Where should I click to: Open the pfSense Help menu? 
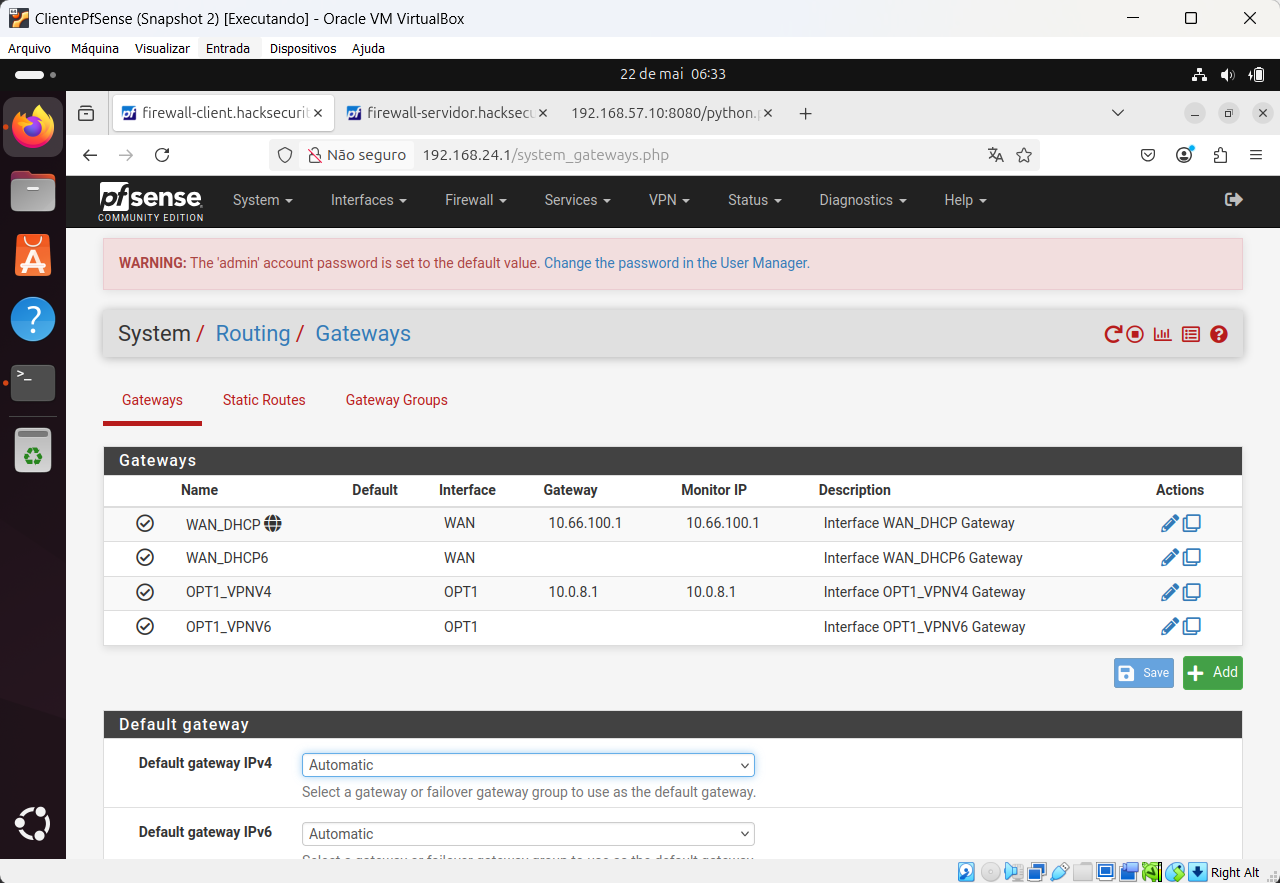click(x=965, y=200)
